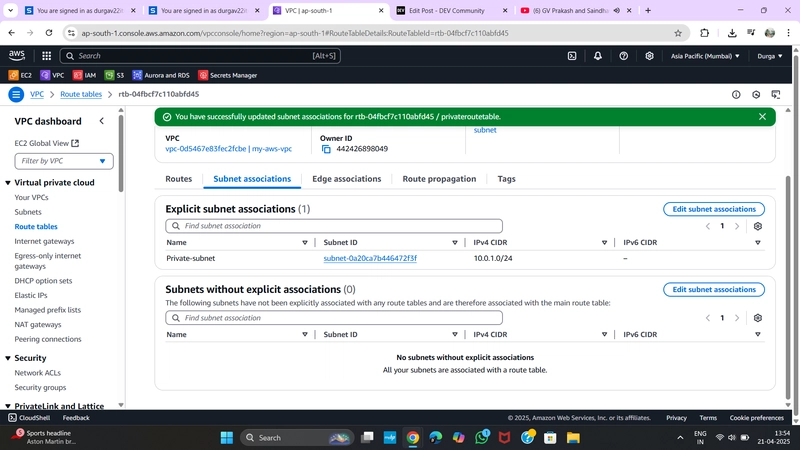Viewport: 800px width, 450px height.
Task: Open File Explorer from the taskbar
Action: [x=573, y=438]
